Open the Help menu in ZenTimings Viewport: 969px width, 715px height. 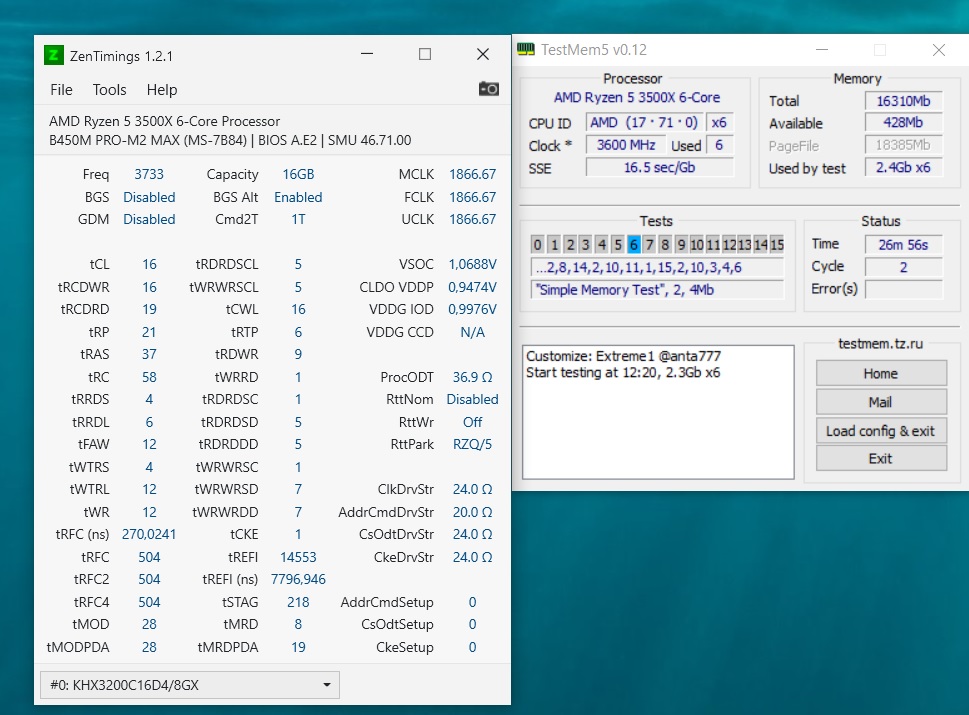click(162, 90)
